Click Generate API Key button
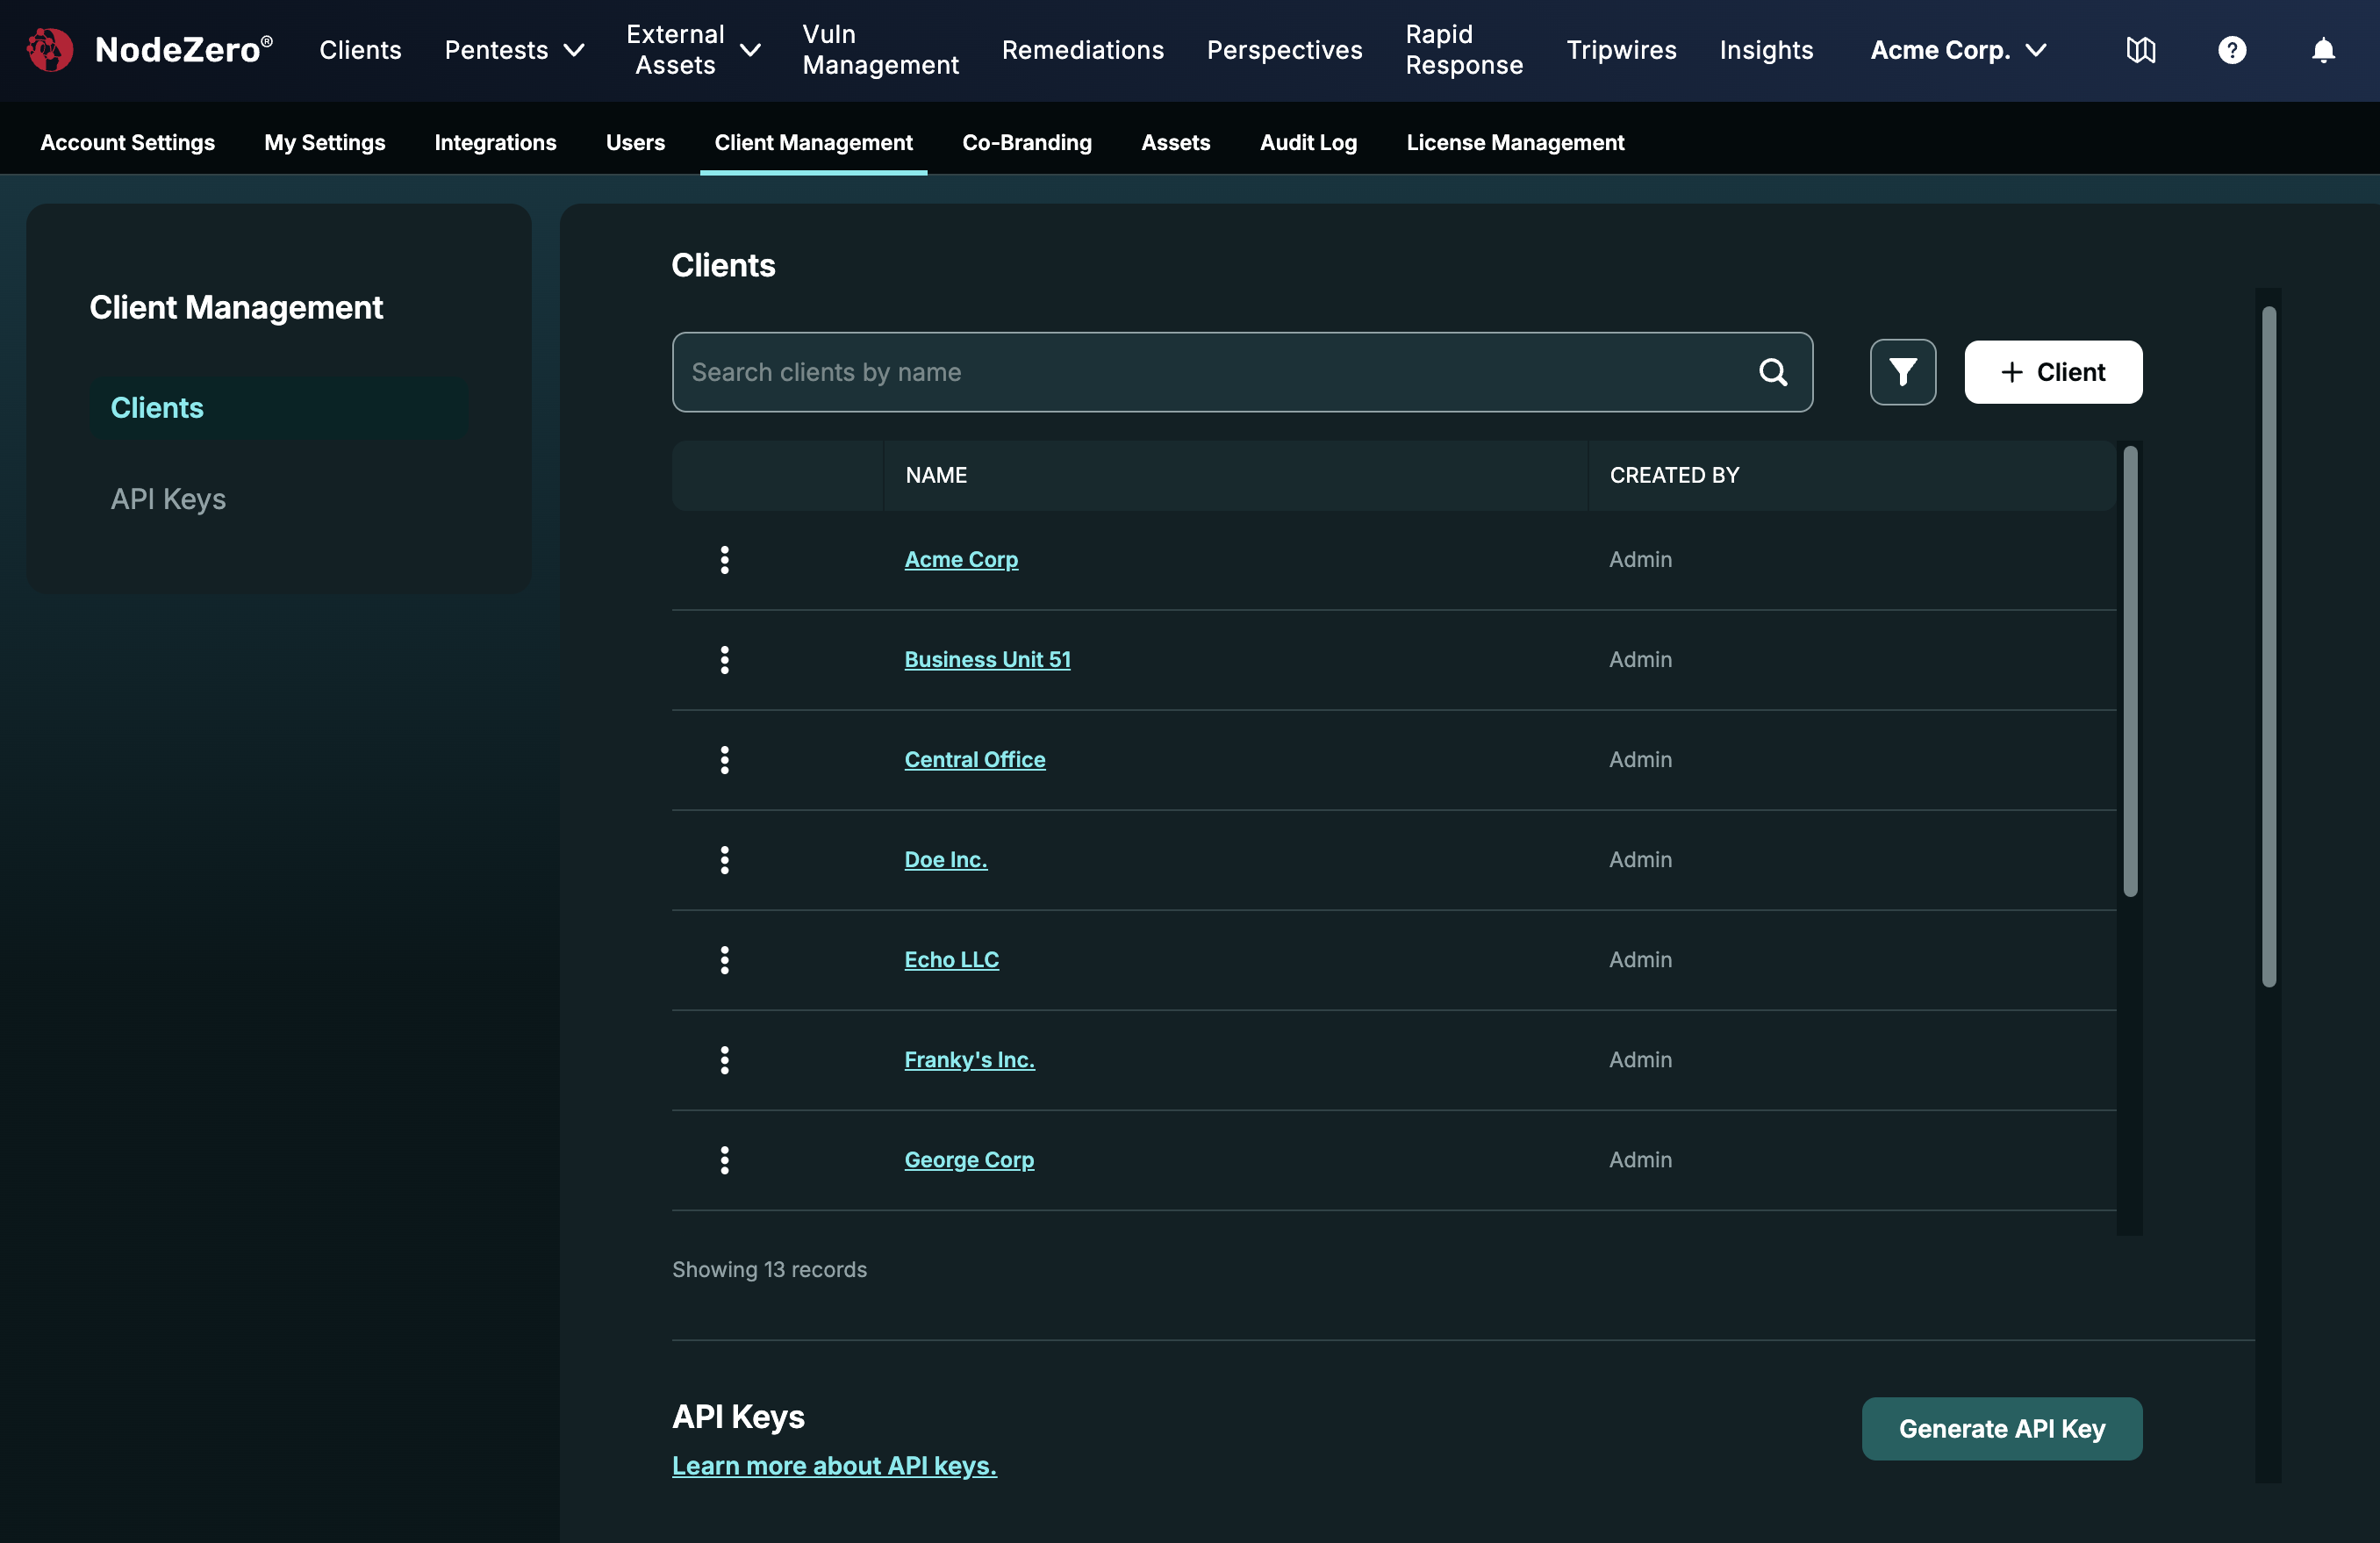 [x=2001, y=1429]
